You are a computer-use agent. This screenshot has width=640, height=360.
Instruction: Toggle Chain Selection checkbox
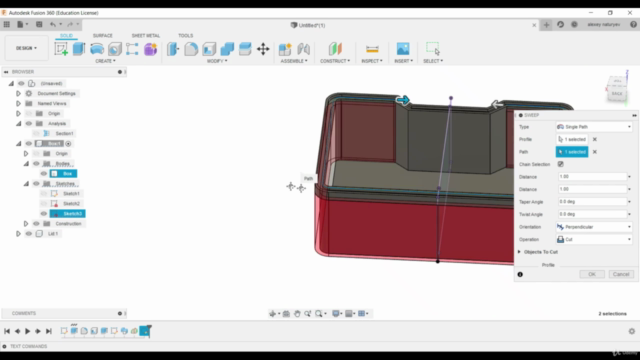click(x=560, y=164)
